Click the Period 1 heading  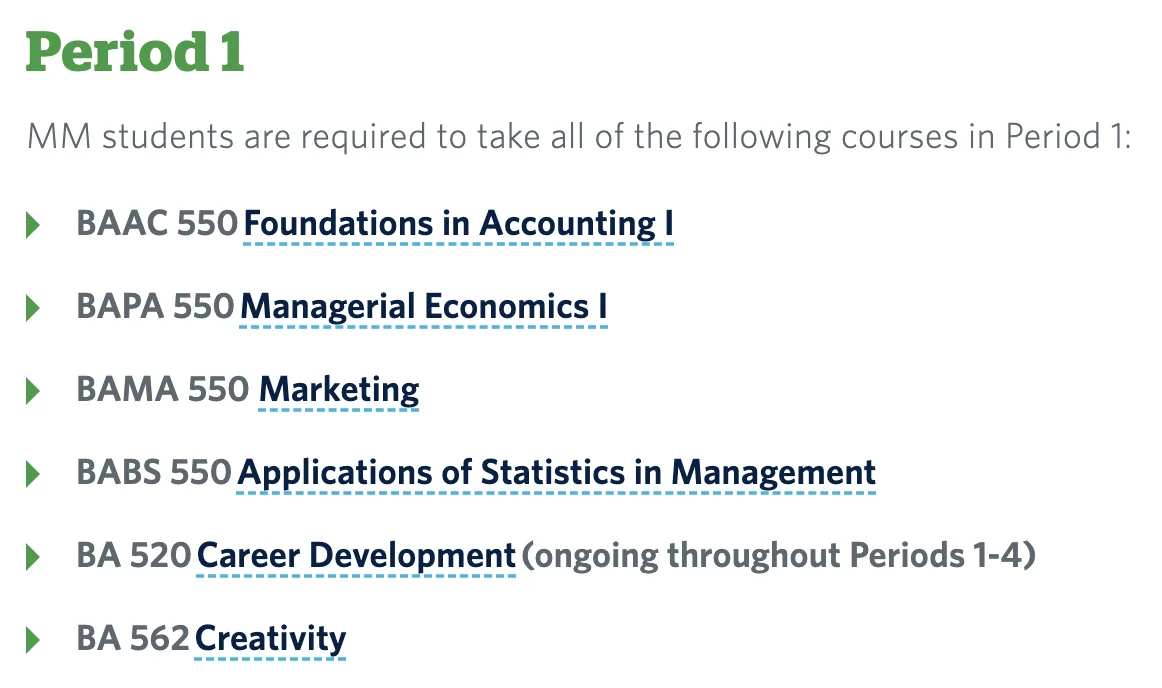tap(135, 53)
